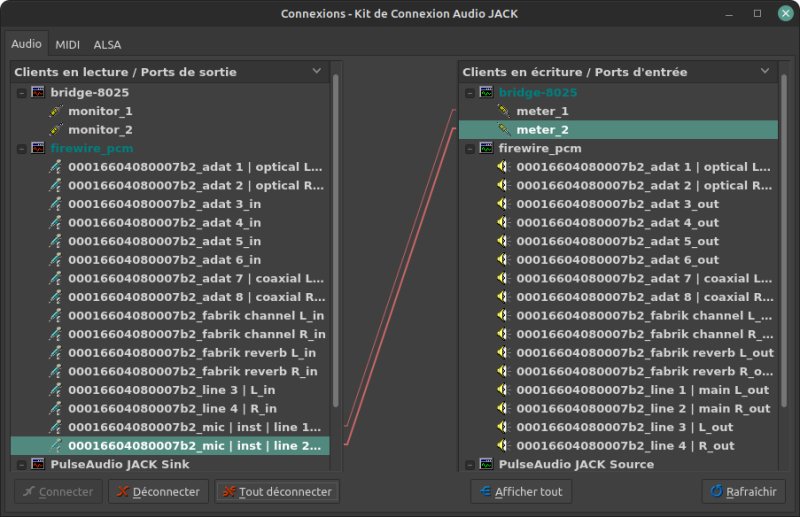Click the meter_1 port icon

(x=504, y=111)
